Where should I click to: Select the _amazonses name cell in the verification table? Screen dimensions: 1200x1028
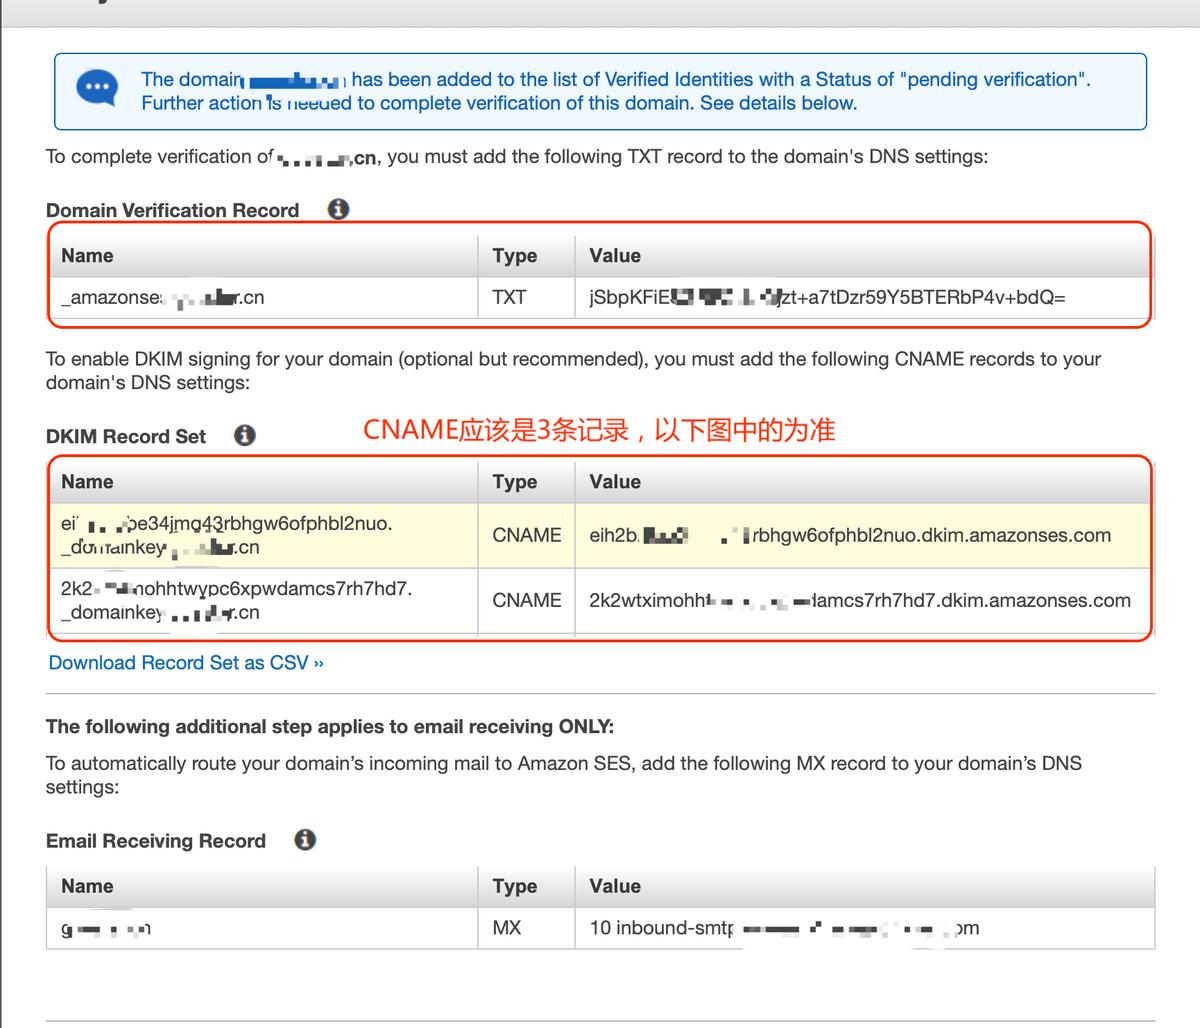(163, 297)
